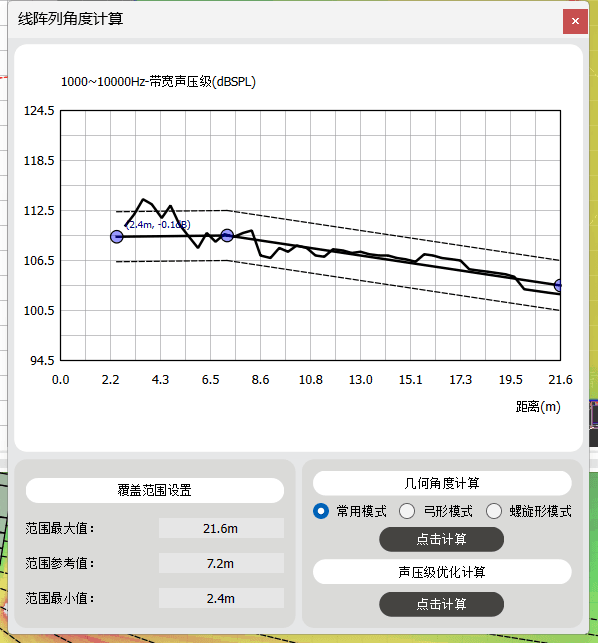This screenshot has height=643, width=598.
Task: Click 点击计算 under 几何角度计算
Action: [441, 539]
